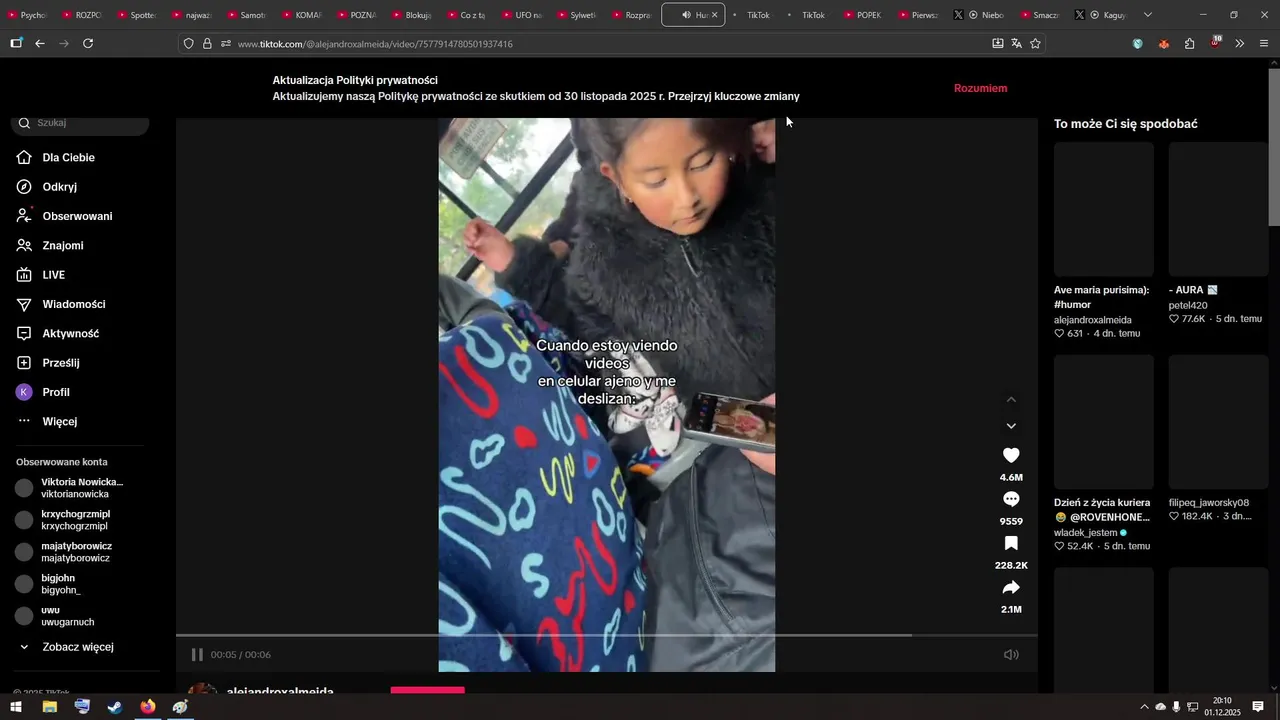This screenshot has width=1280, height=720.
Task: Open Steam from the Windows taskbar
Action: pyautogui.click(x=115, y=707)
